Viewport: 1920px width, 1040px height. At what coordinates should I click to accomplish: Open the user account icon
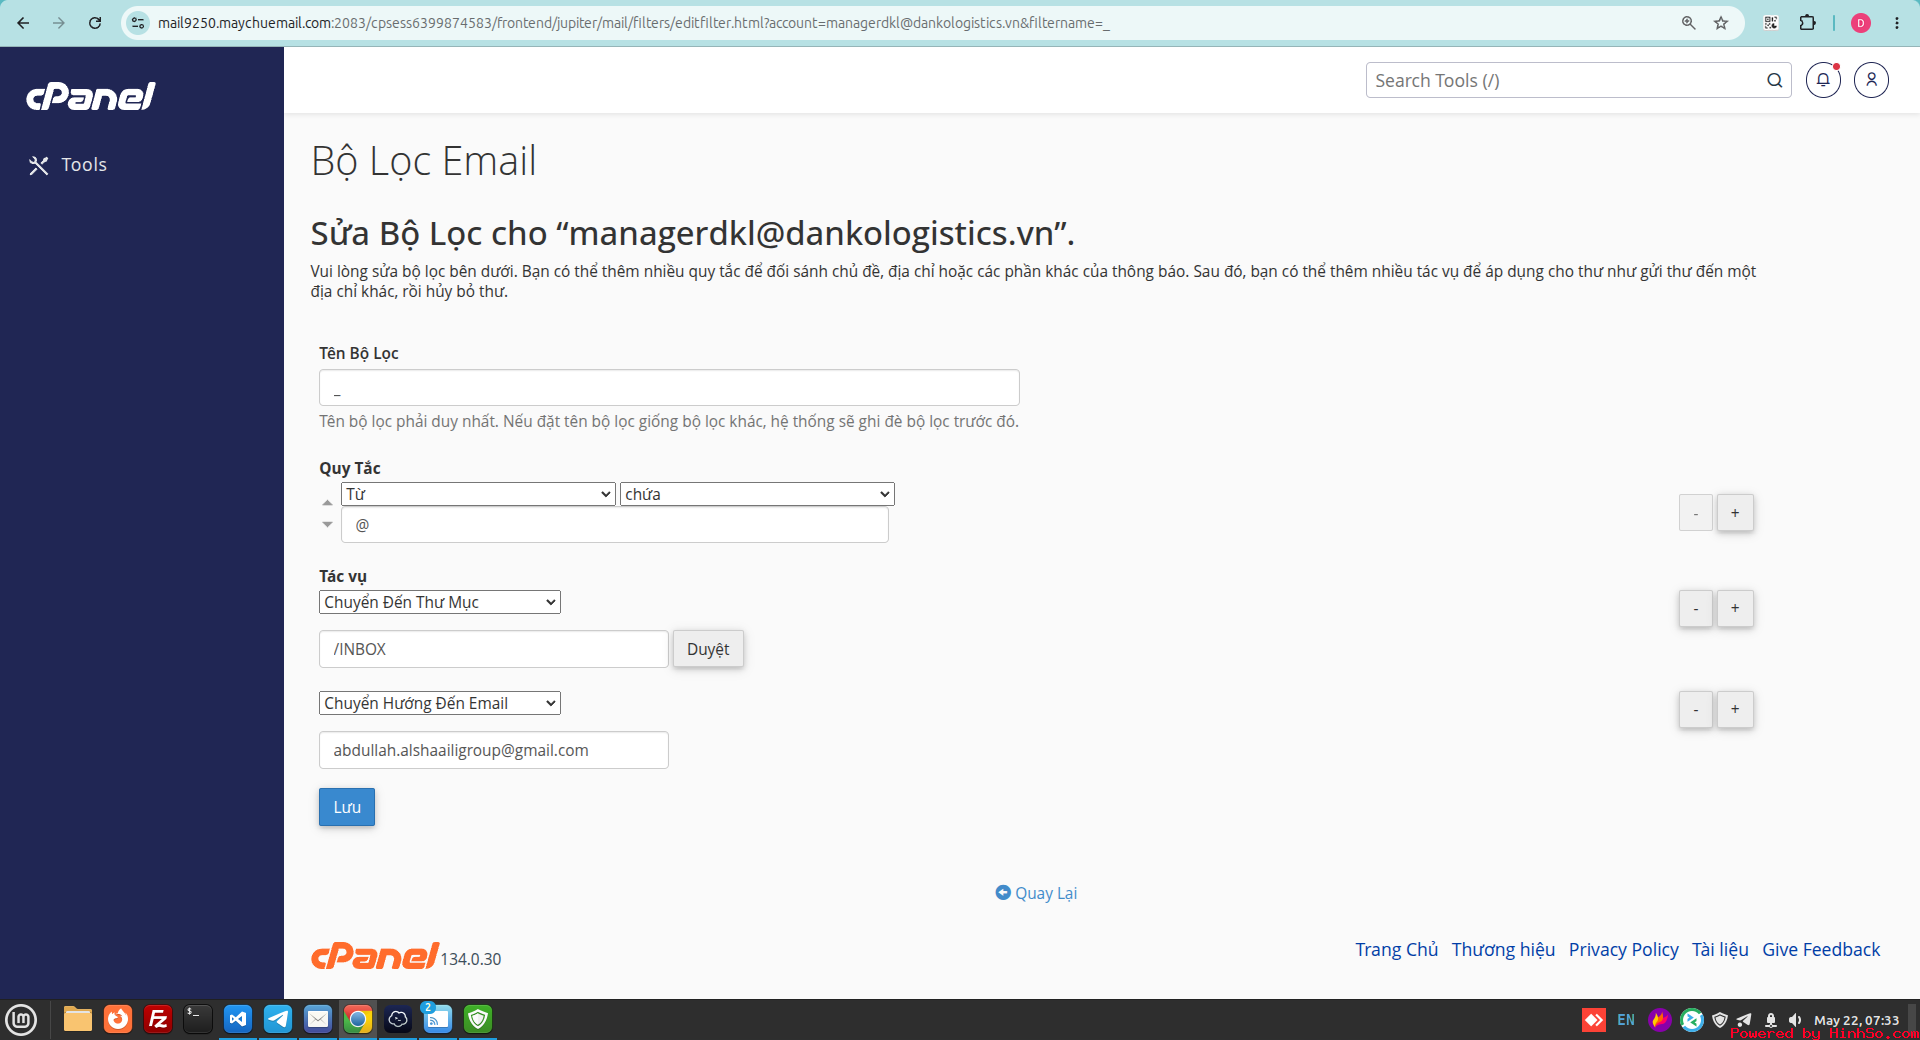click(x=1871, y=80)
